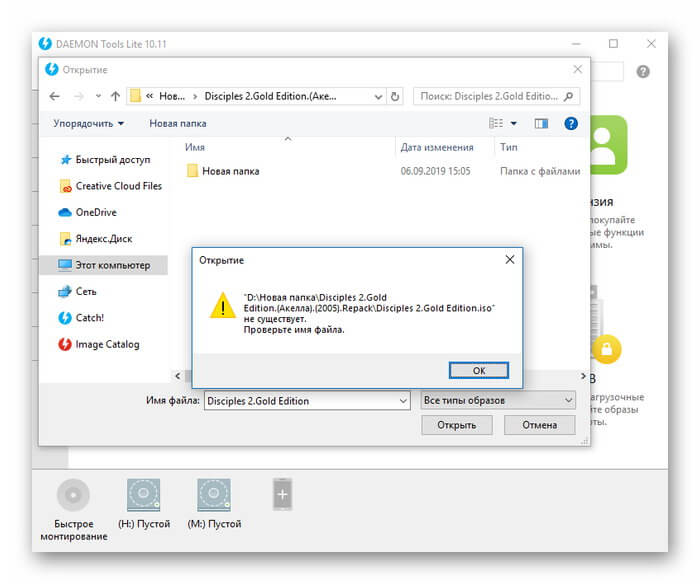Click the Disciples 2.Gold Edition breadcrumb segment
This screenshot has width=700, height=584.
click(x=270, y=96)
